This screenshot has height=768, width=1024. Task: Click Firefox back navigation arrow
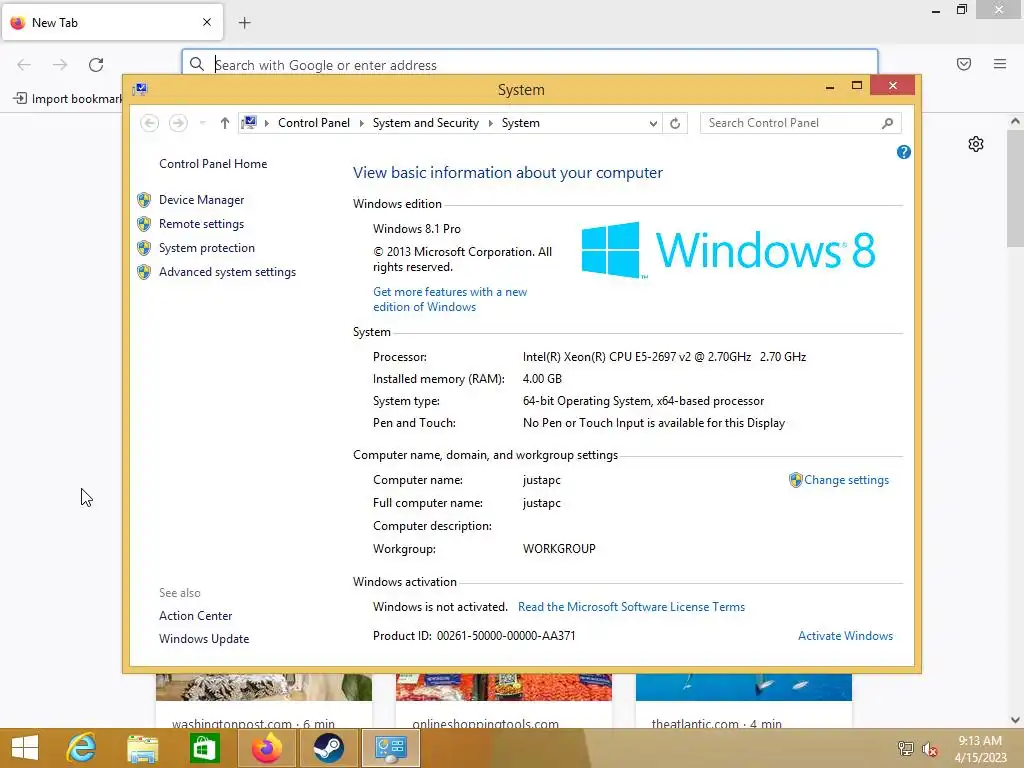point(24,65)
